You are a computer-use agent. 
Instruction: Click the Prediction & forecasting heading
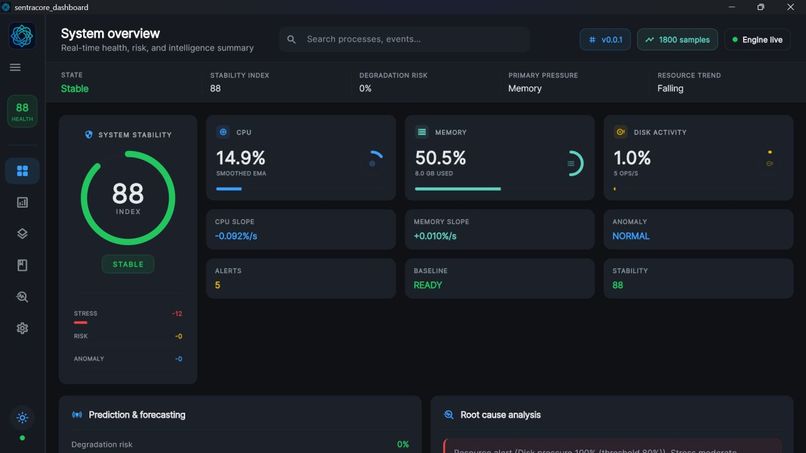pos(137,414)
